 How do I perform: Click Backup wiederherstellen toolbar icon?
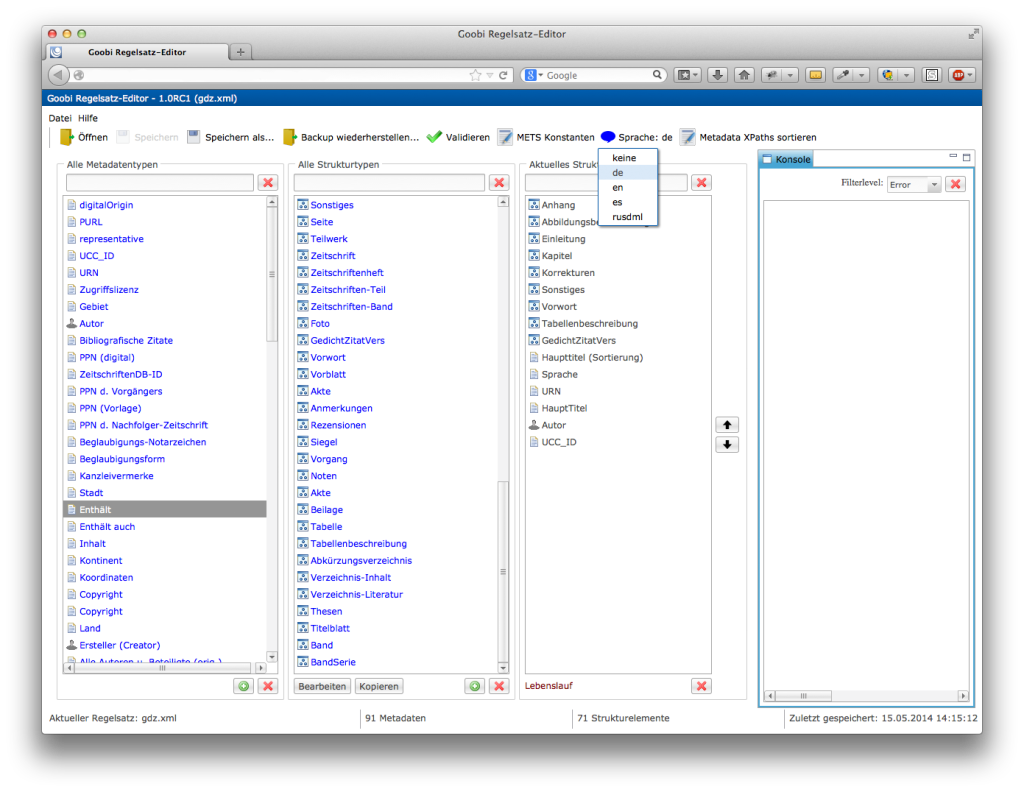[x=289, y=137]
